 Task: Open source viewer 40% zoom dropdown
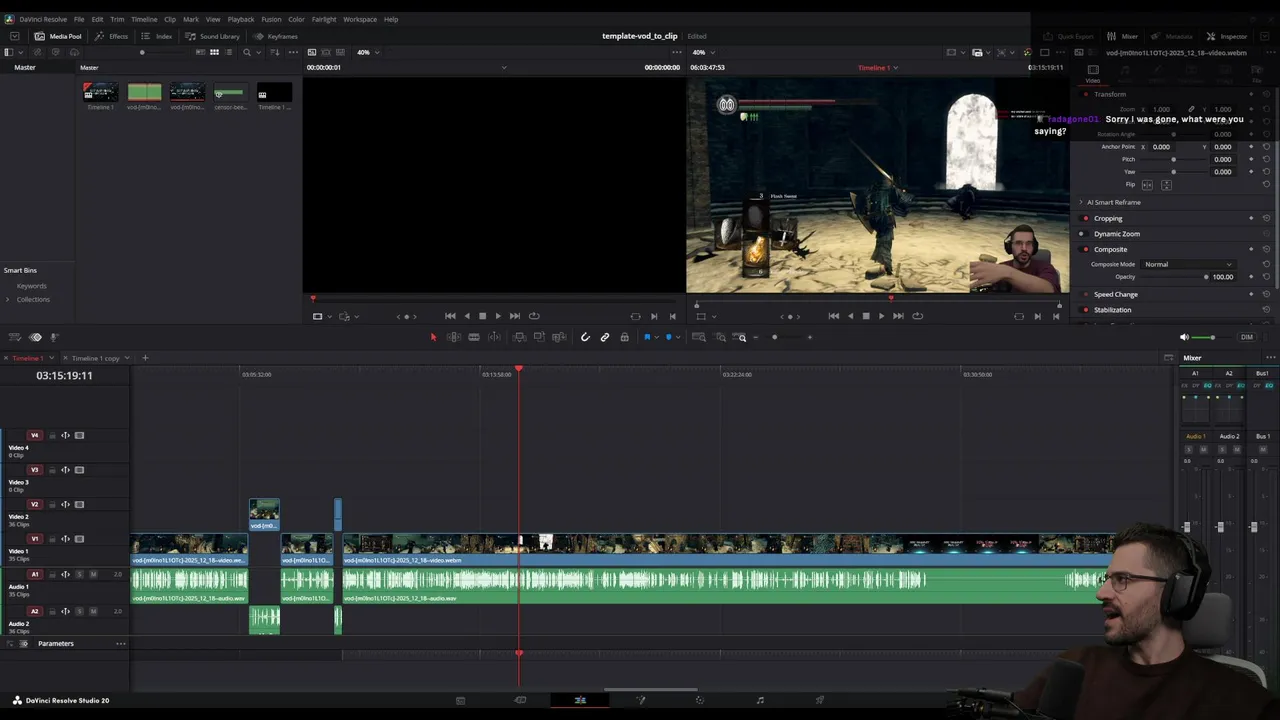tap(368, 52)
